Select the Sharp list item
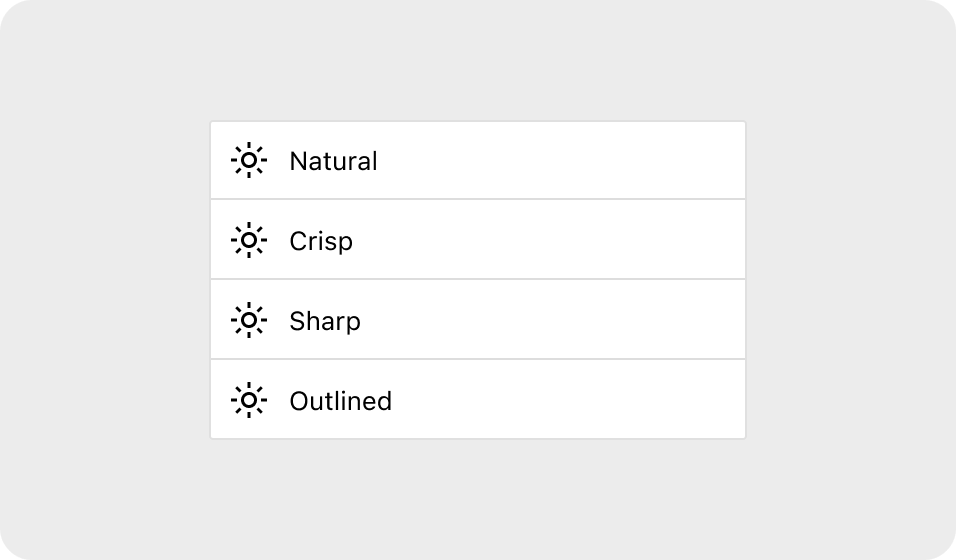The width and height of the screenshot is (956, 560). click(x=478, y=321)
